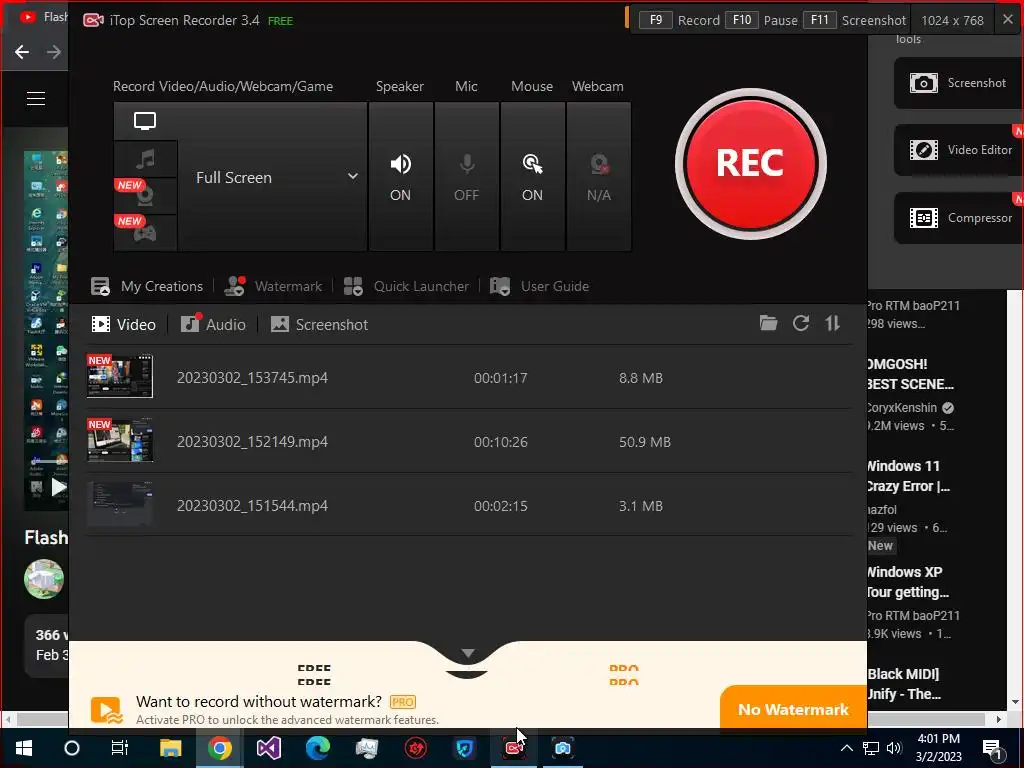Click F10 Pause hotkey label

[761, 20]
